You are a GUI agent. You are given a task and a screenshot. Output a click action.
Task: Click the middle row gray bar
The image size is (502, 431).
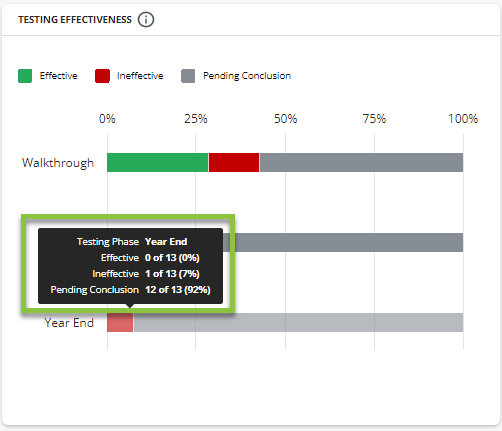(349, 242)
